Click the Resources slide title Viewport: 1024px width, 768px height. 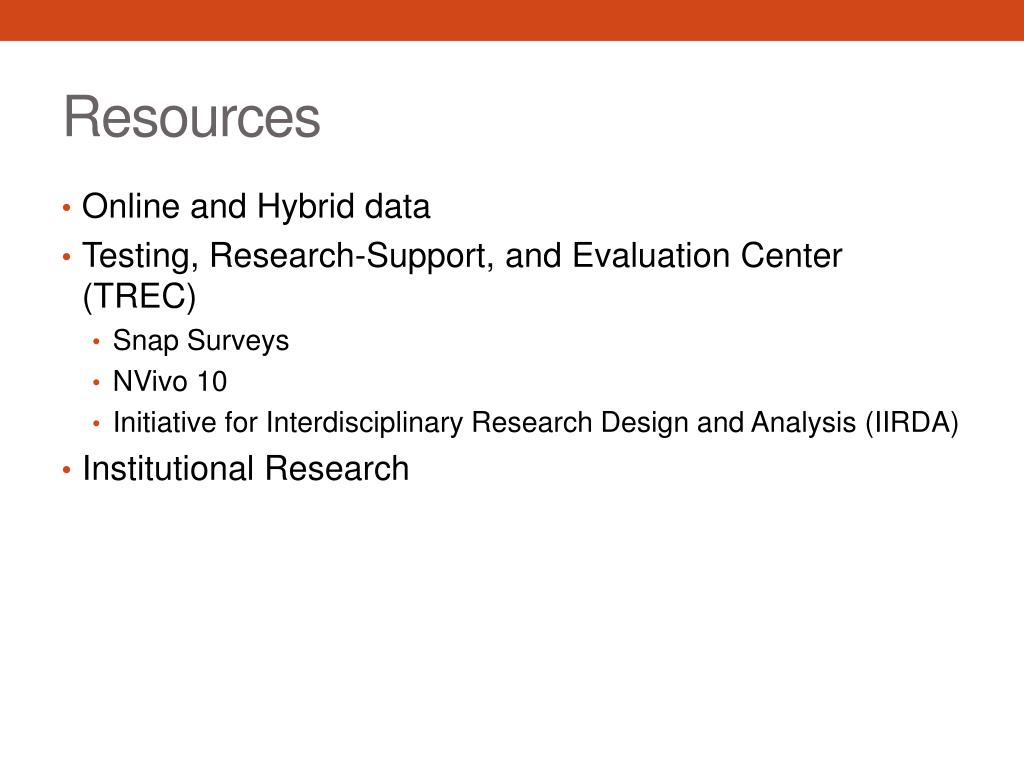coord(192,117)
